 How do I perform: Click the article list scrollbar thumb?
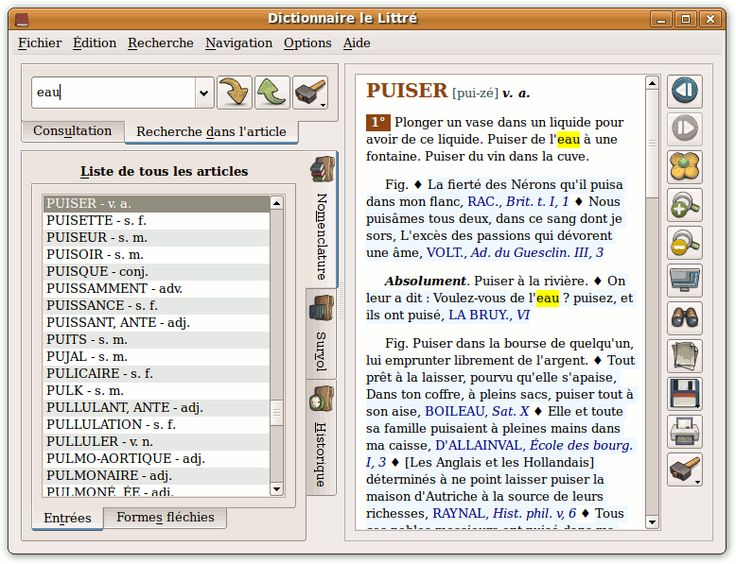tap(276, 412)
